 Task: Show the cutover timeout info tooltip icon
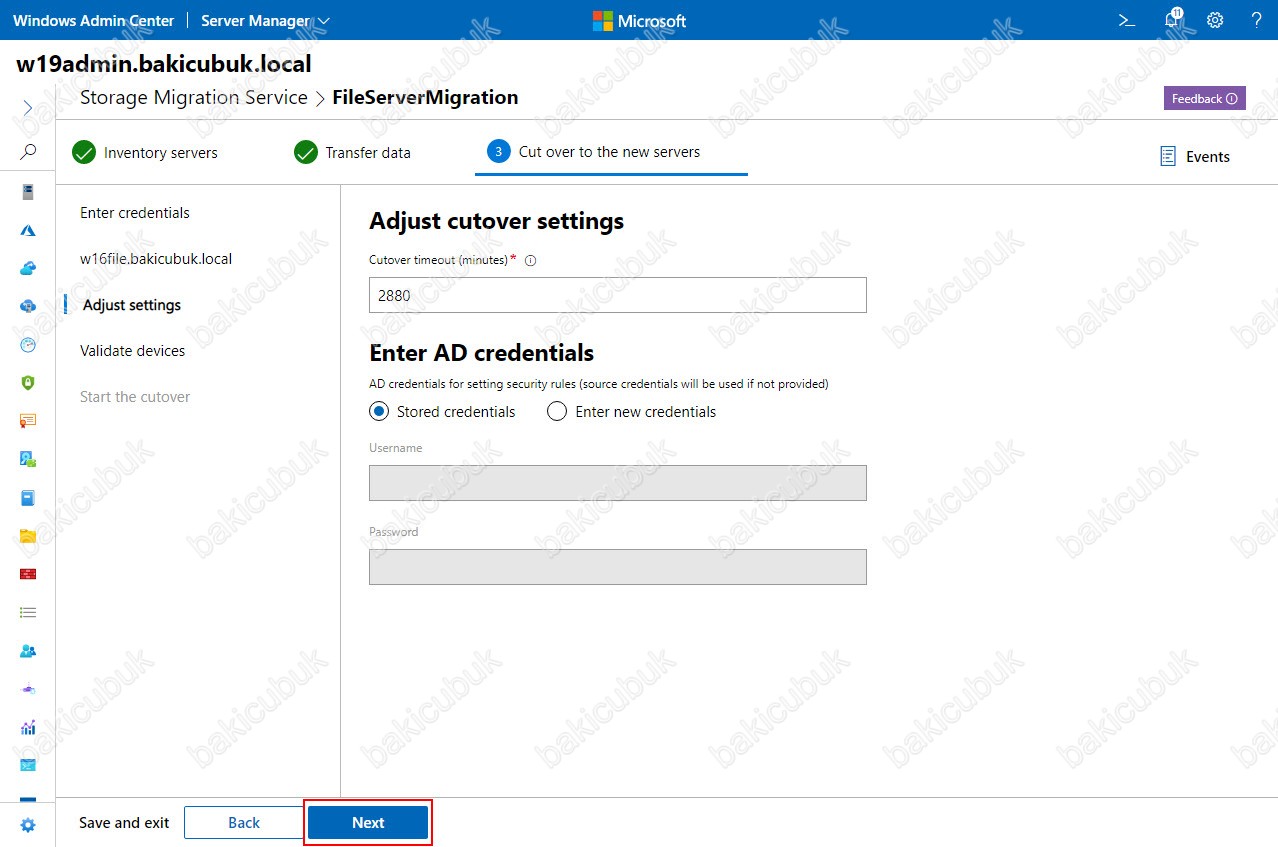click(531, 260)
